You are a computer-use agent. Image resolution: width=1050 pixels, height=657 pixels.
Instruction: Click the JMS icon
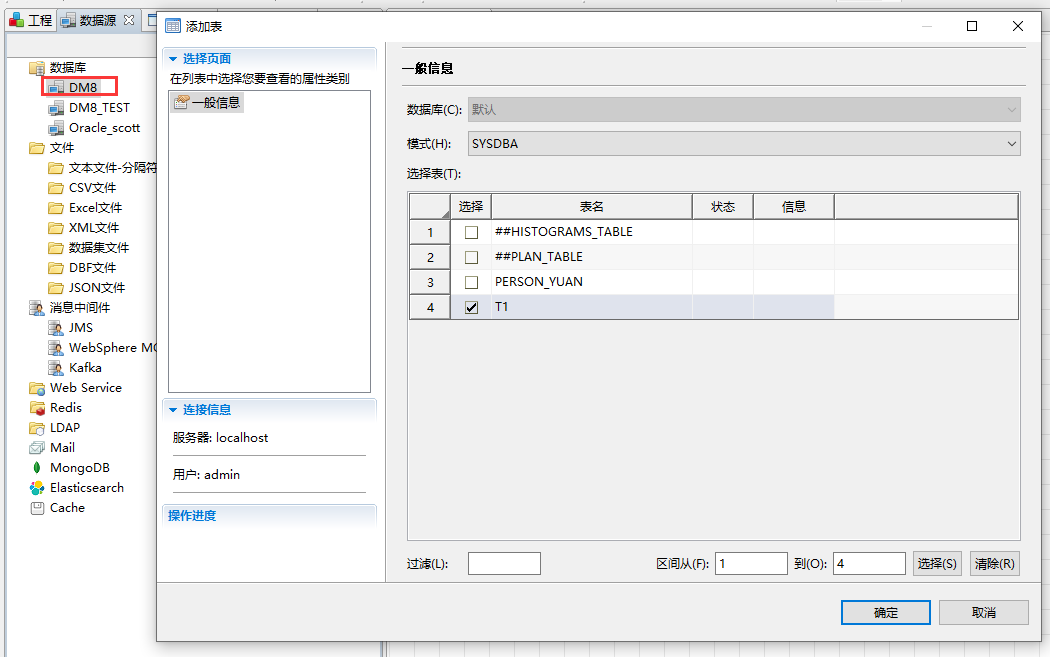pyautogui.click(x=56, y=328)
